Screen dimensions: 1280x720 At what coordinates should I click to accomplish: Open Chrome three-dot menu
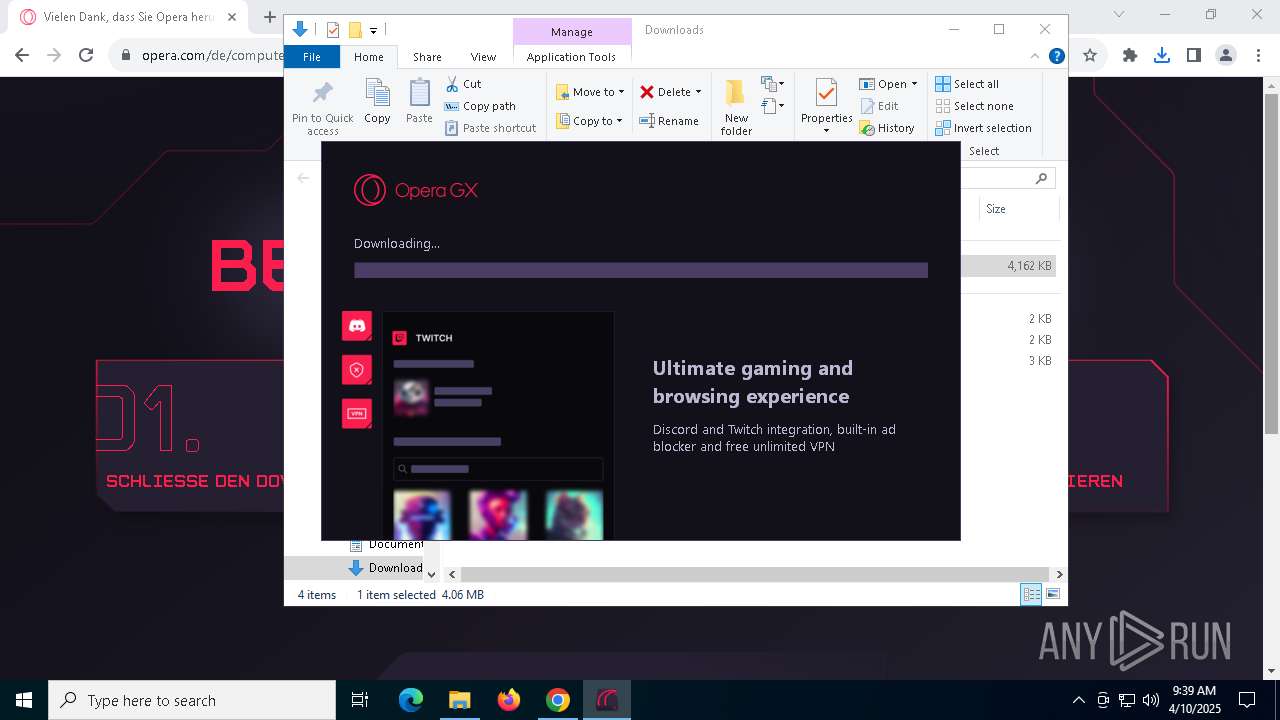1257,55
